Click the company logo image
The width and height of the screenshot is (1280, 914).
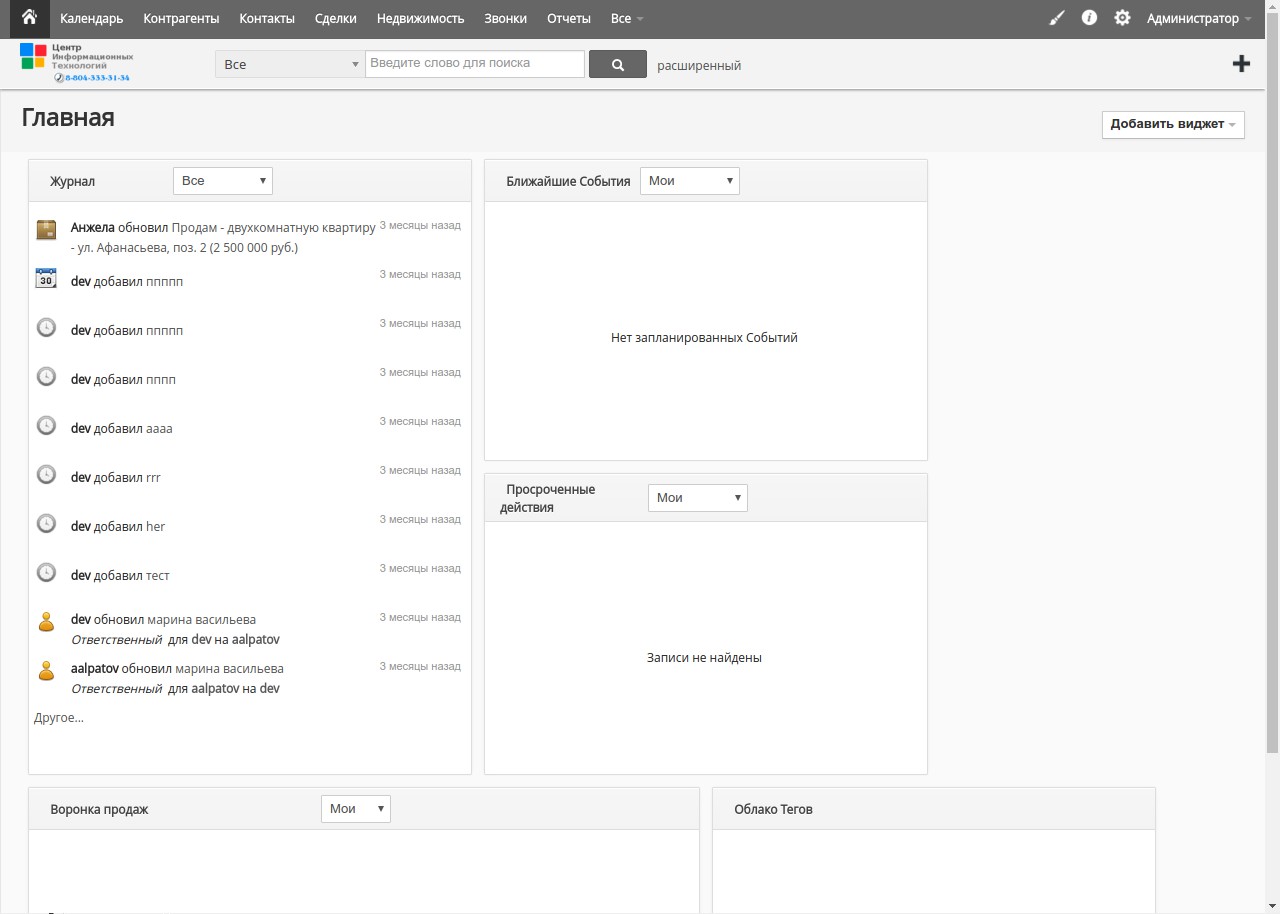pyautogui.click(x=76, y=62)
